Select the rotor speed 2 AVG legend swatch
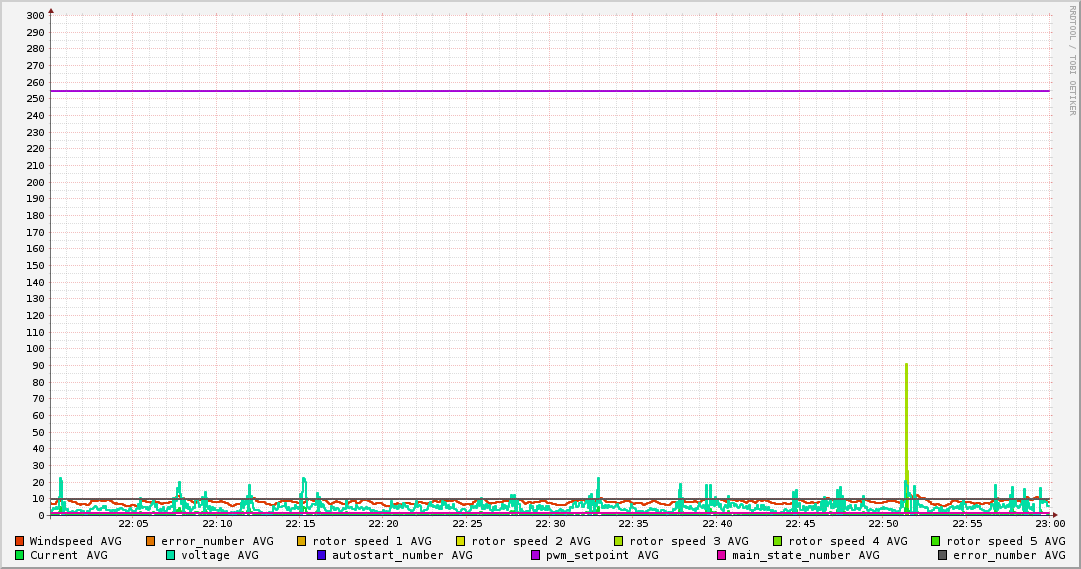Viewport: 1081px width, 569px height. coord(460,541)
